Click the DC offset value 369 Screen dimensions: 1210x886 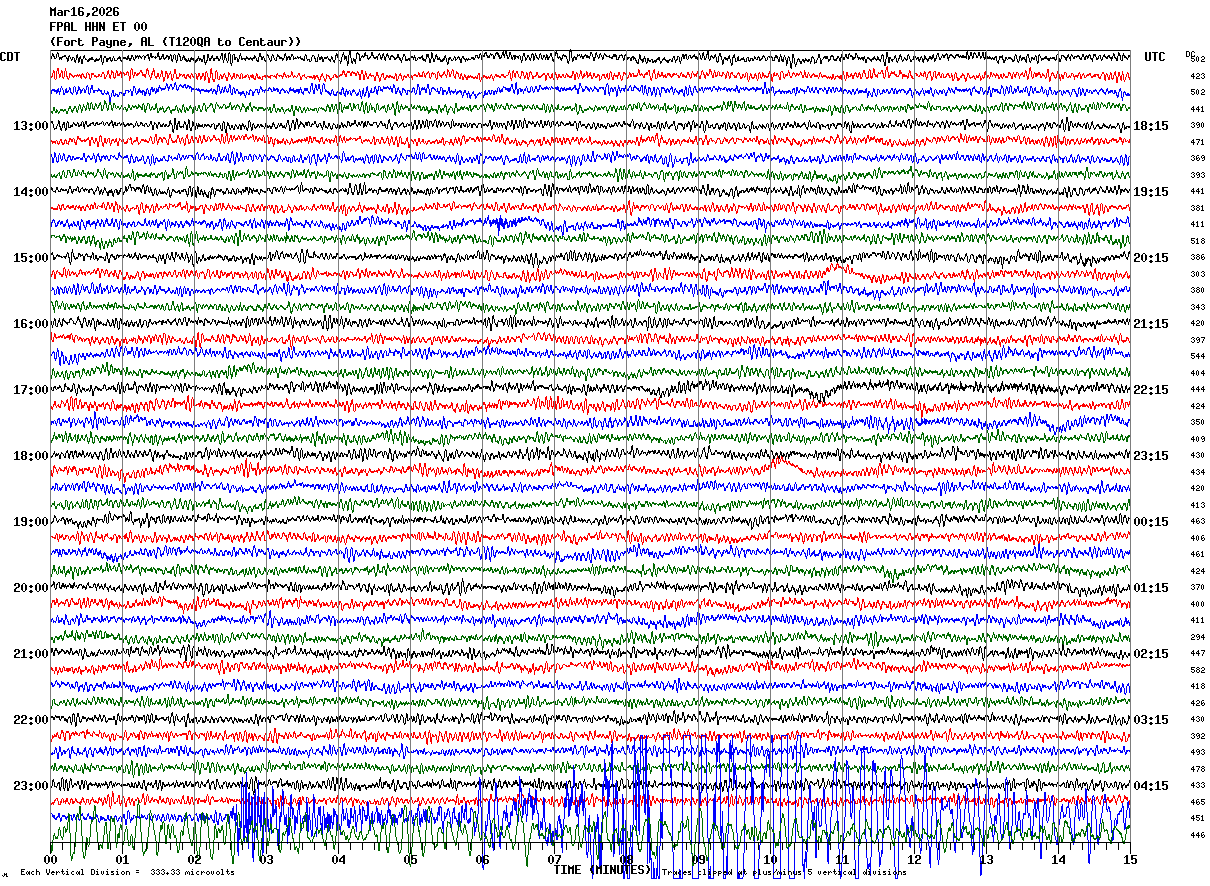pyautogui.click(x=1197, y=159)
